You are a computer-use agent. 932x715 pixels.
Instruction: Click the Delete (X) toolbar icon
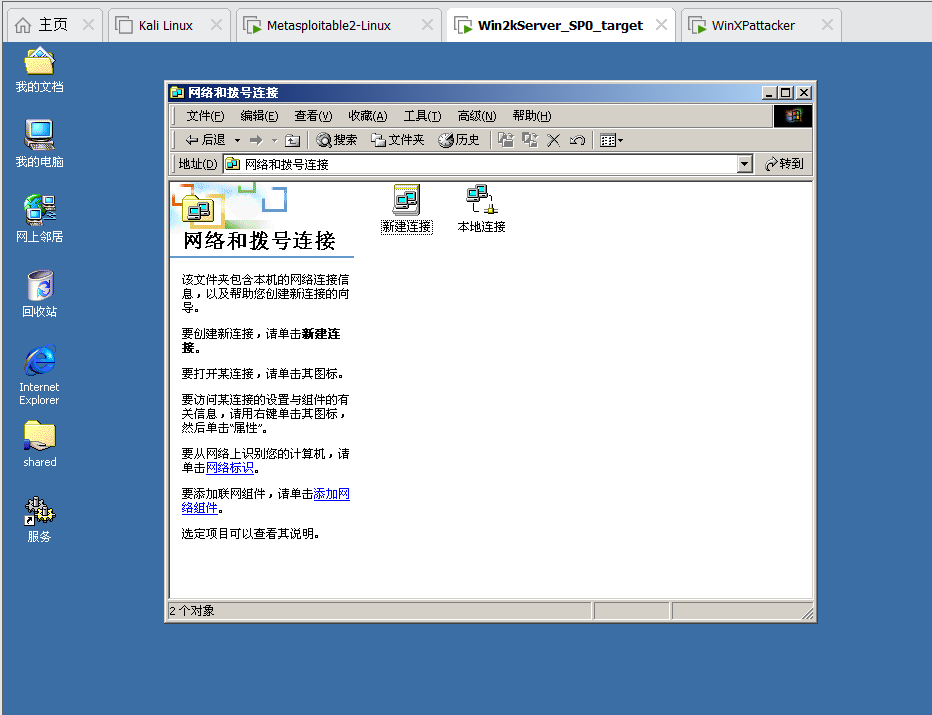click(553, 140)
